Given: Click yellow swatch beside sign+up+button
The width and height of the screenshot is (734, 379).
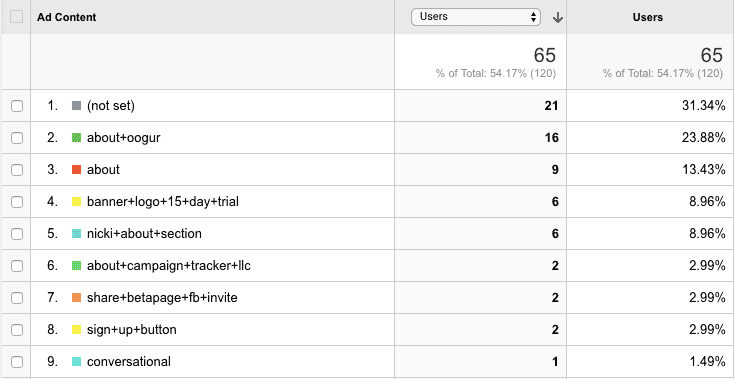Looking at the screenshot, I should 76,330.
